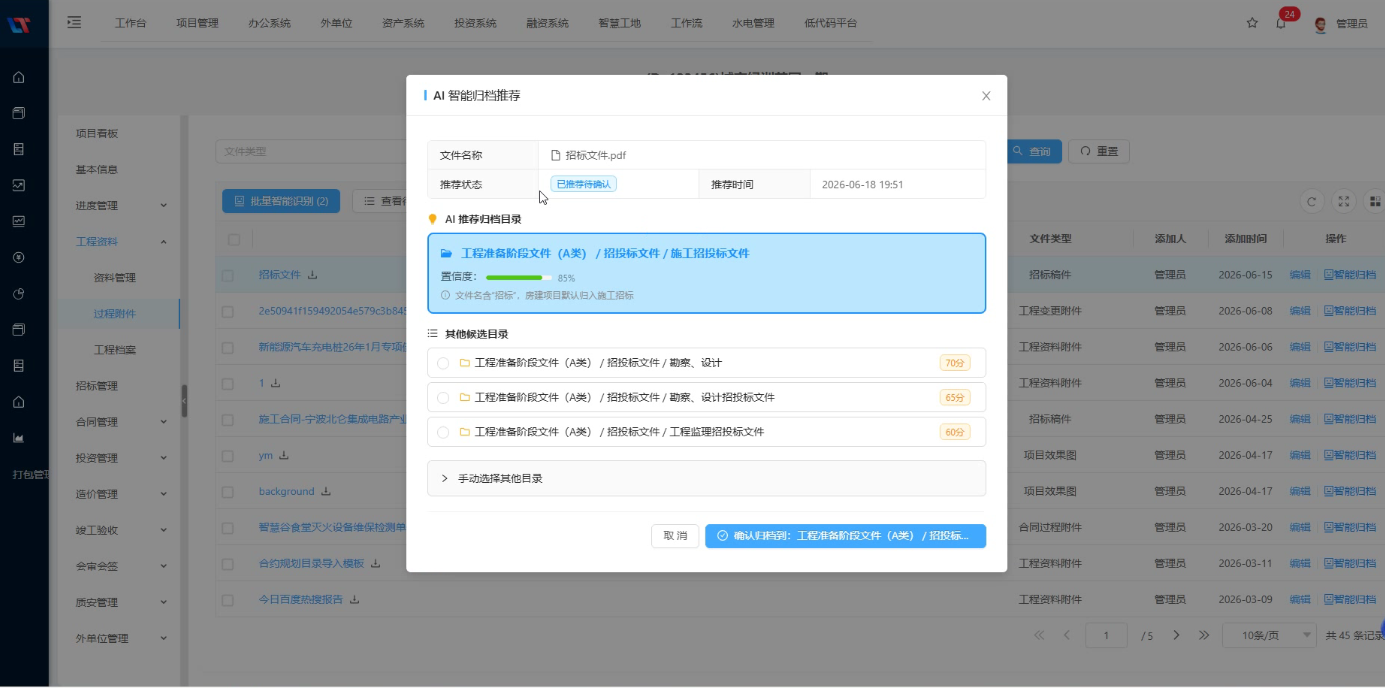This screenshot has width=1385, height=688.
Task: Click 确认归档到 confirm button
Action: [x=845, y=536]
